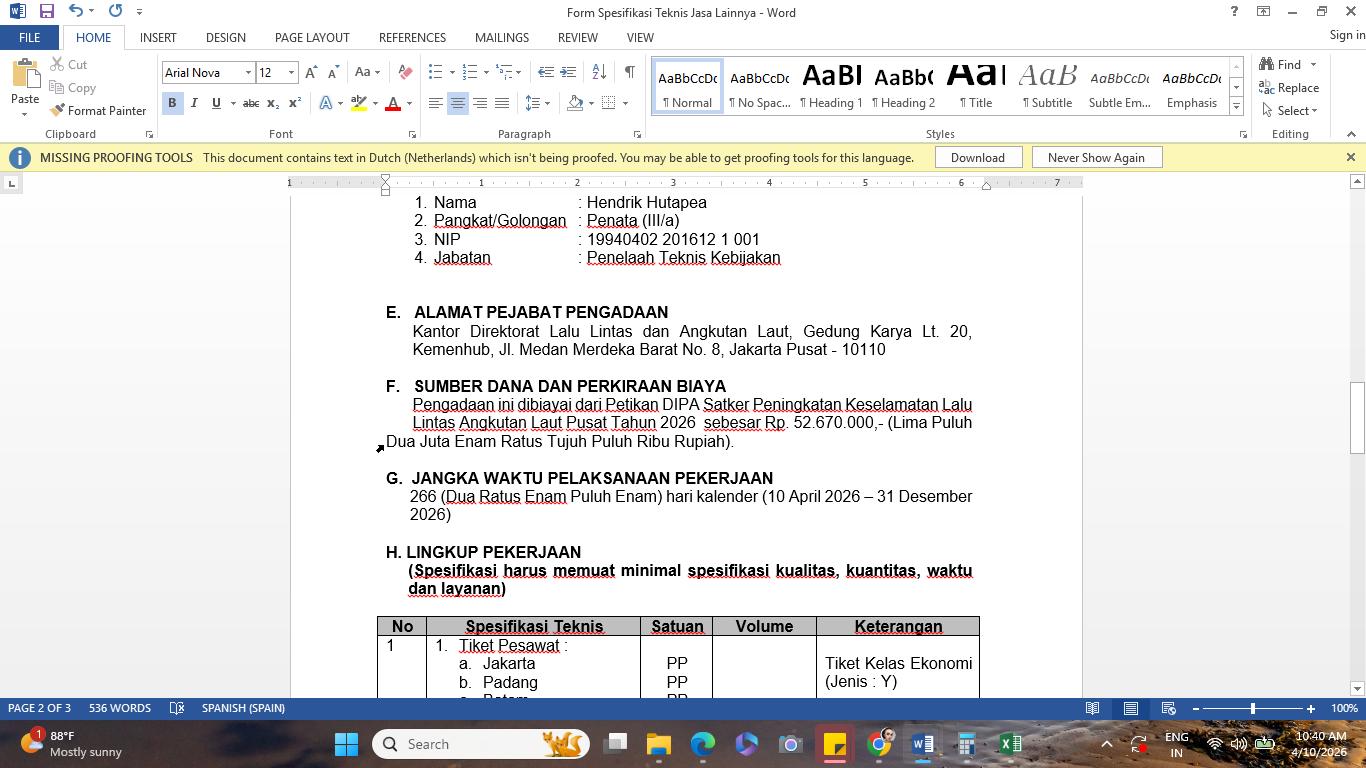This screenshot has height=768, width=1366.
Task: Switch to the PAGE LAYOUT tab
Action: (x=312, y=37)
